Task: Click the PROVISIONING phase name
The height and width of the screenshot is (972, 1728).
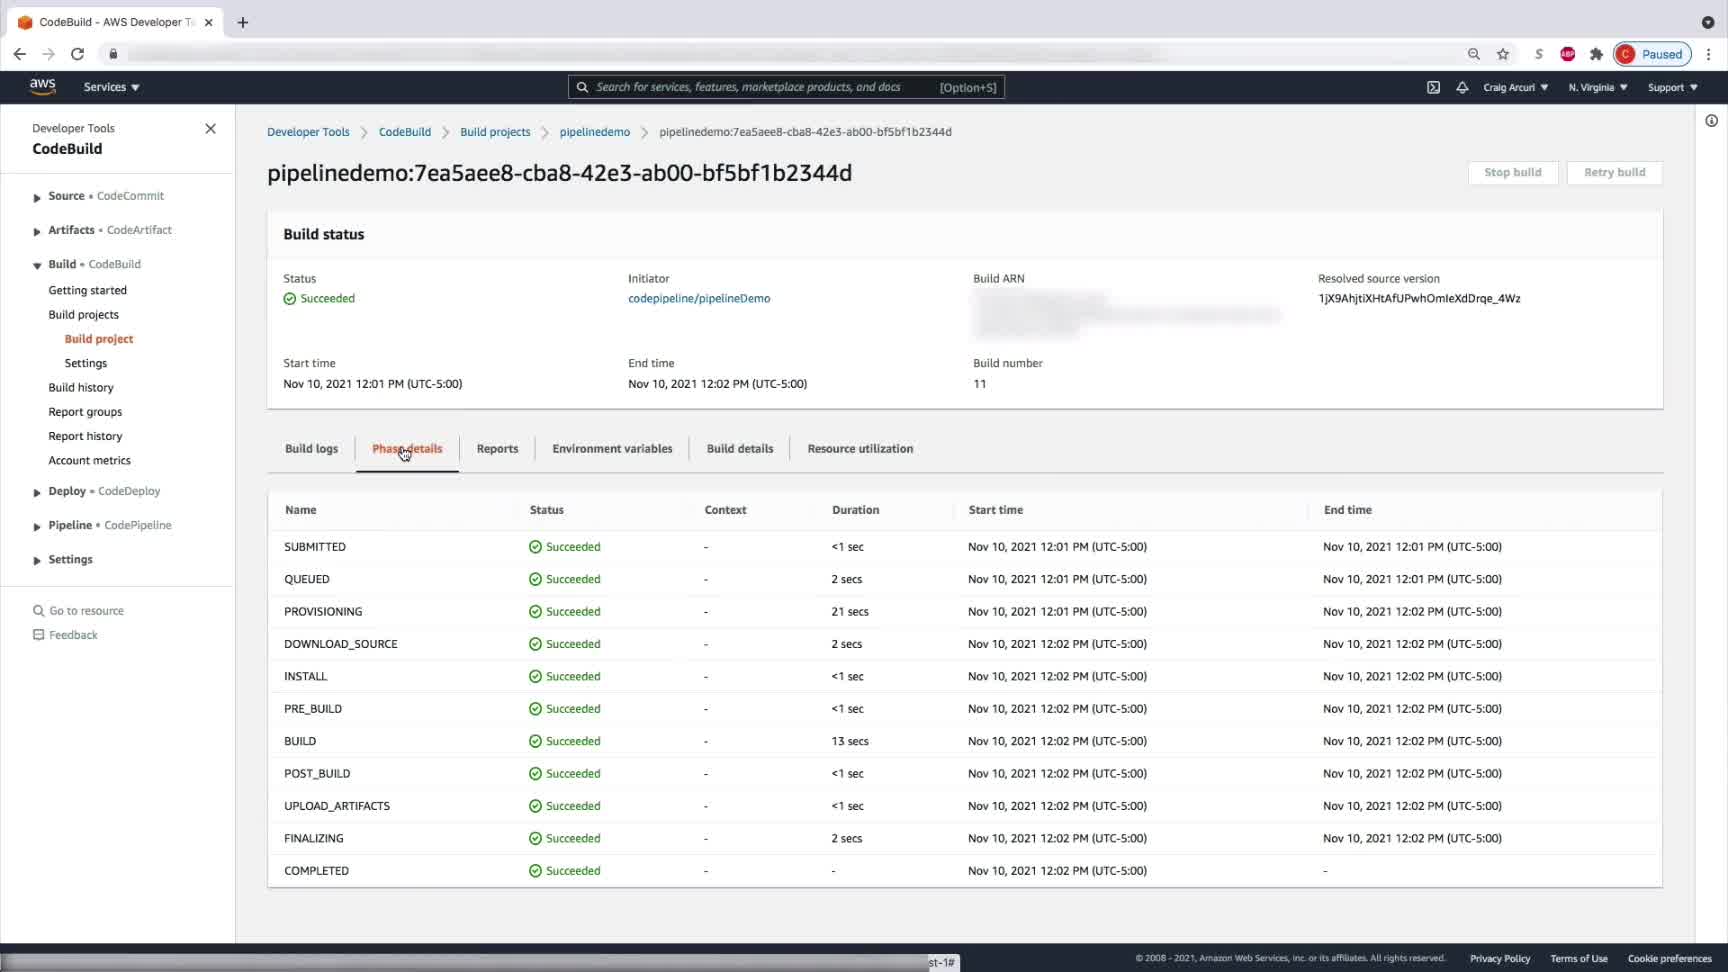Action: click(323, 612)
